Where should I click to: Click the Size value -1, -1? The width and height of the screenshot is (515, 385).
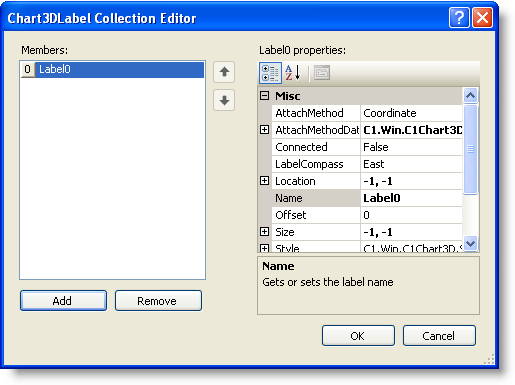(411, 232)
